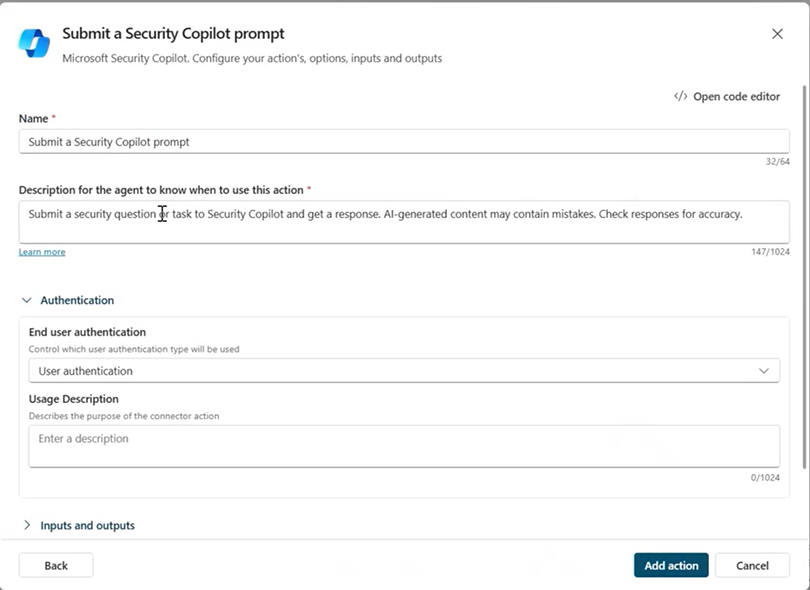
Task: Click the Add action button
Action: coord(671,565)
